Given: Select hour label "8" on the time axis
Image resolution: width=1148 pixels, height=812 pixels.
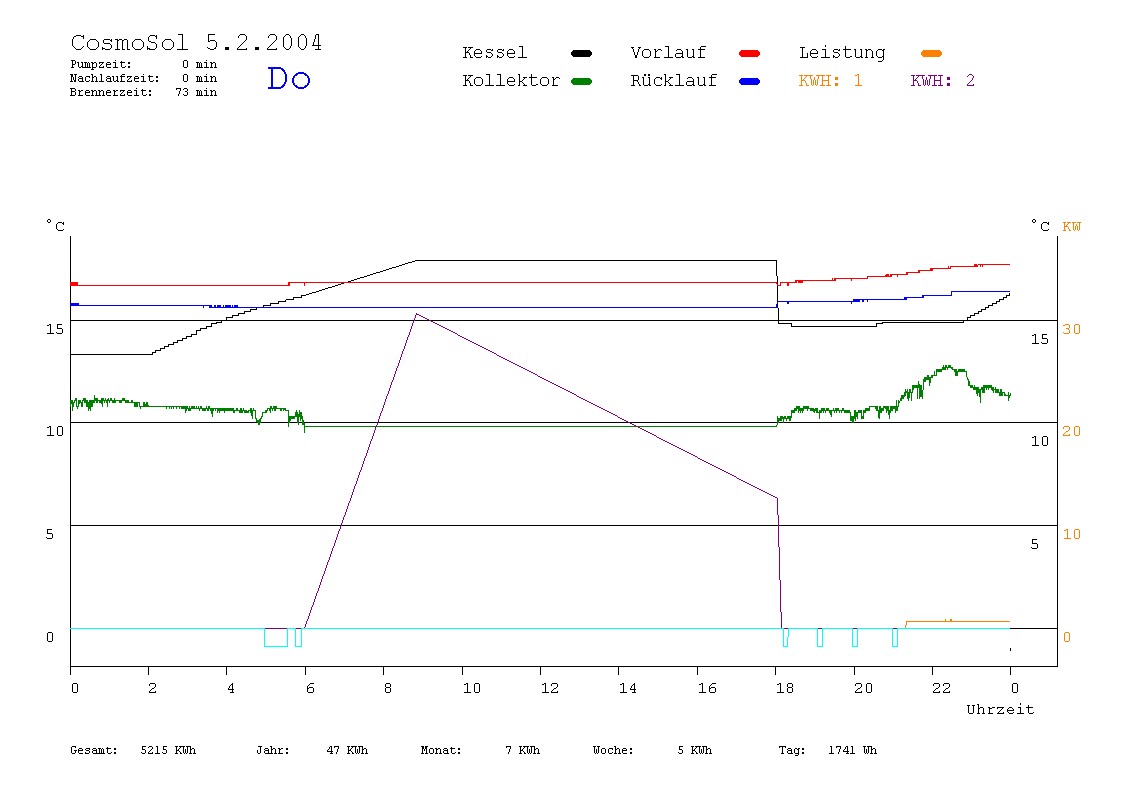Looking at the screenshot, I should coord(388,688).
